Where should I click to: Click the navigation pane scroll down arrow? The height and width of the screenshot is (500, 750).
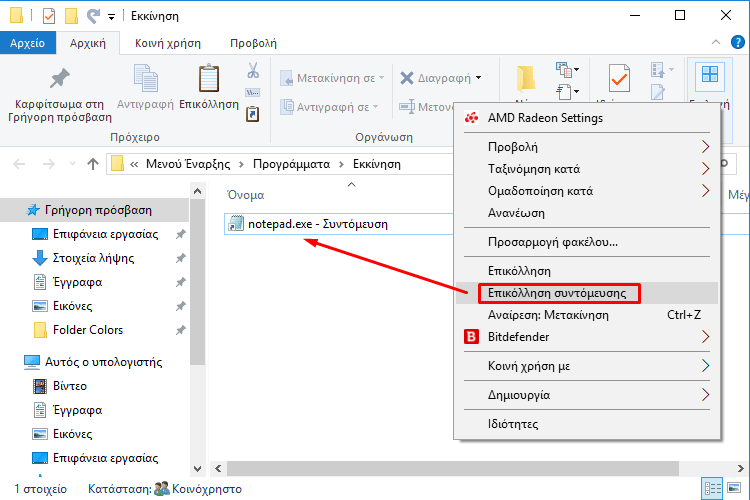(x=198, y=468)
